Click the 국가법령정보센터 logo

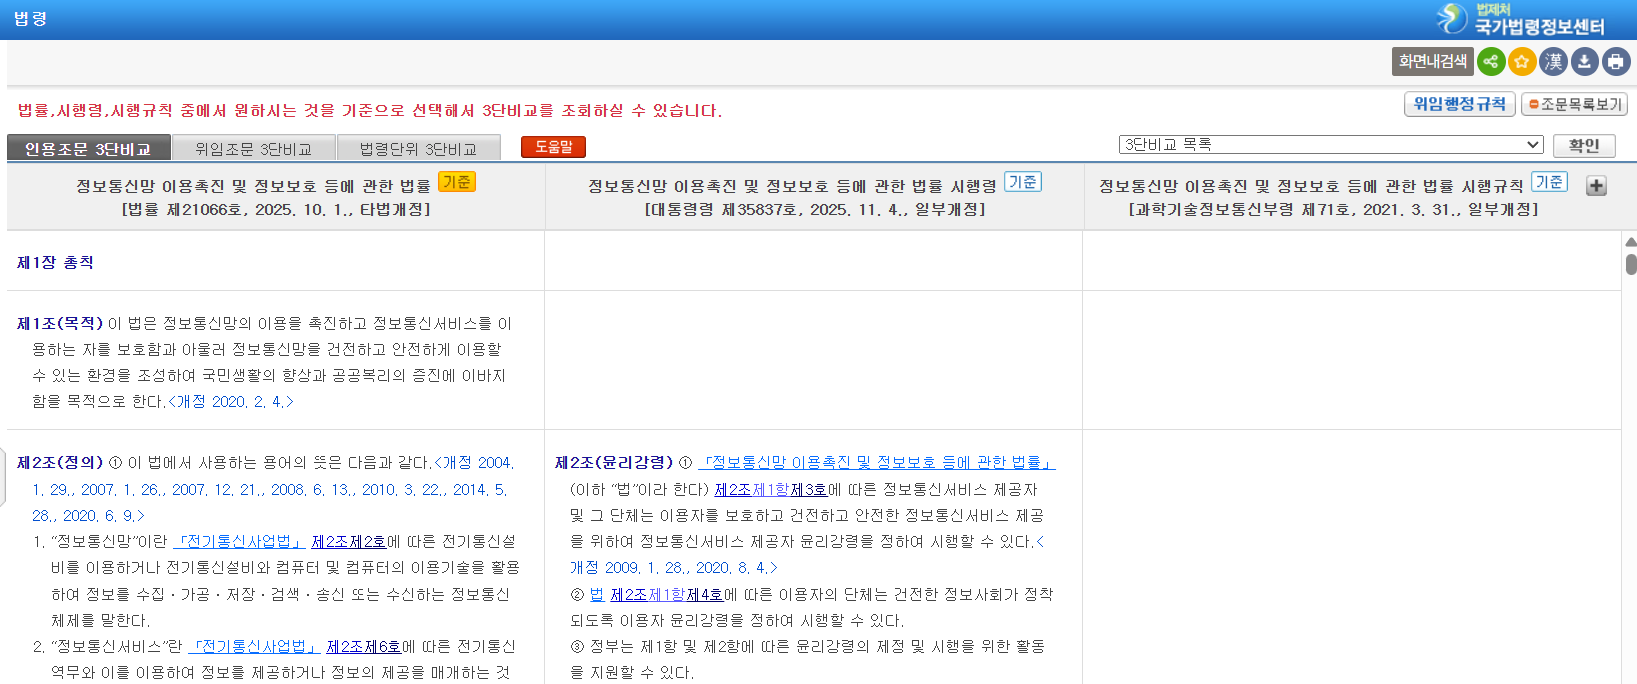(x=1520, y=19)
